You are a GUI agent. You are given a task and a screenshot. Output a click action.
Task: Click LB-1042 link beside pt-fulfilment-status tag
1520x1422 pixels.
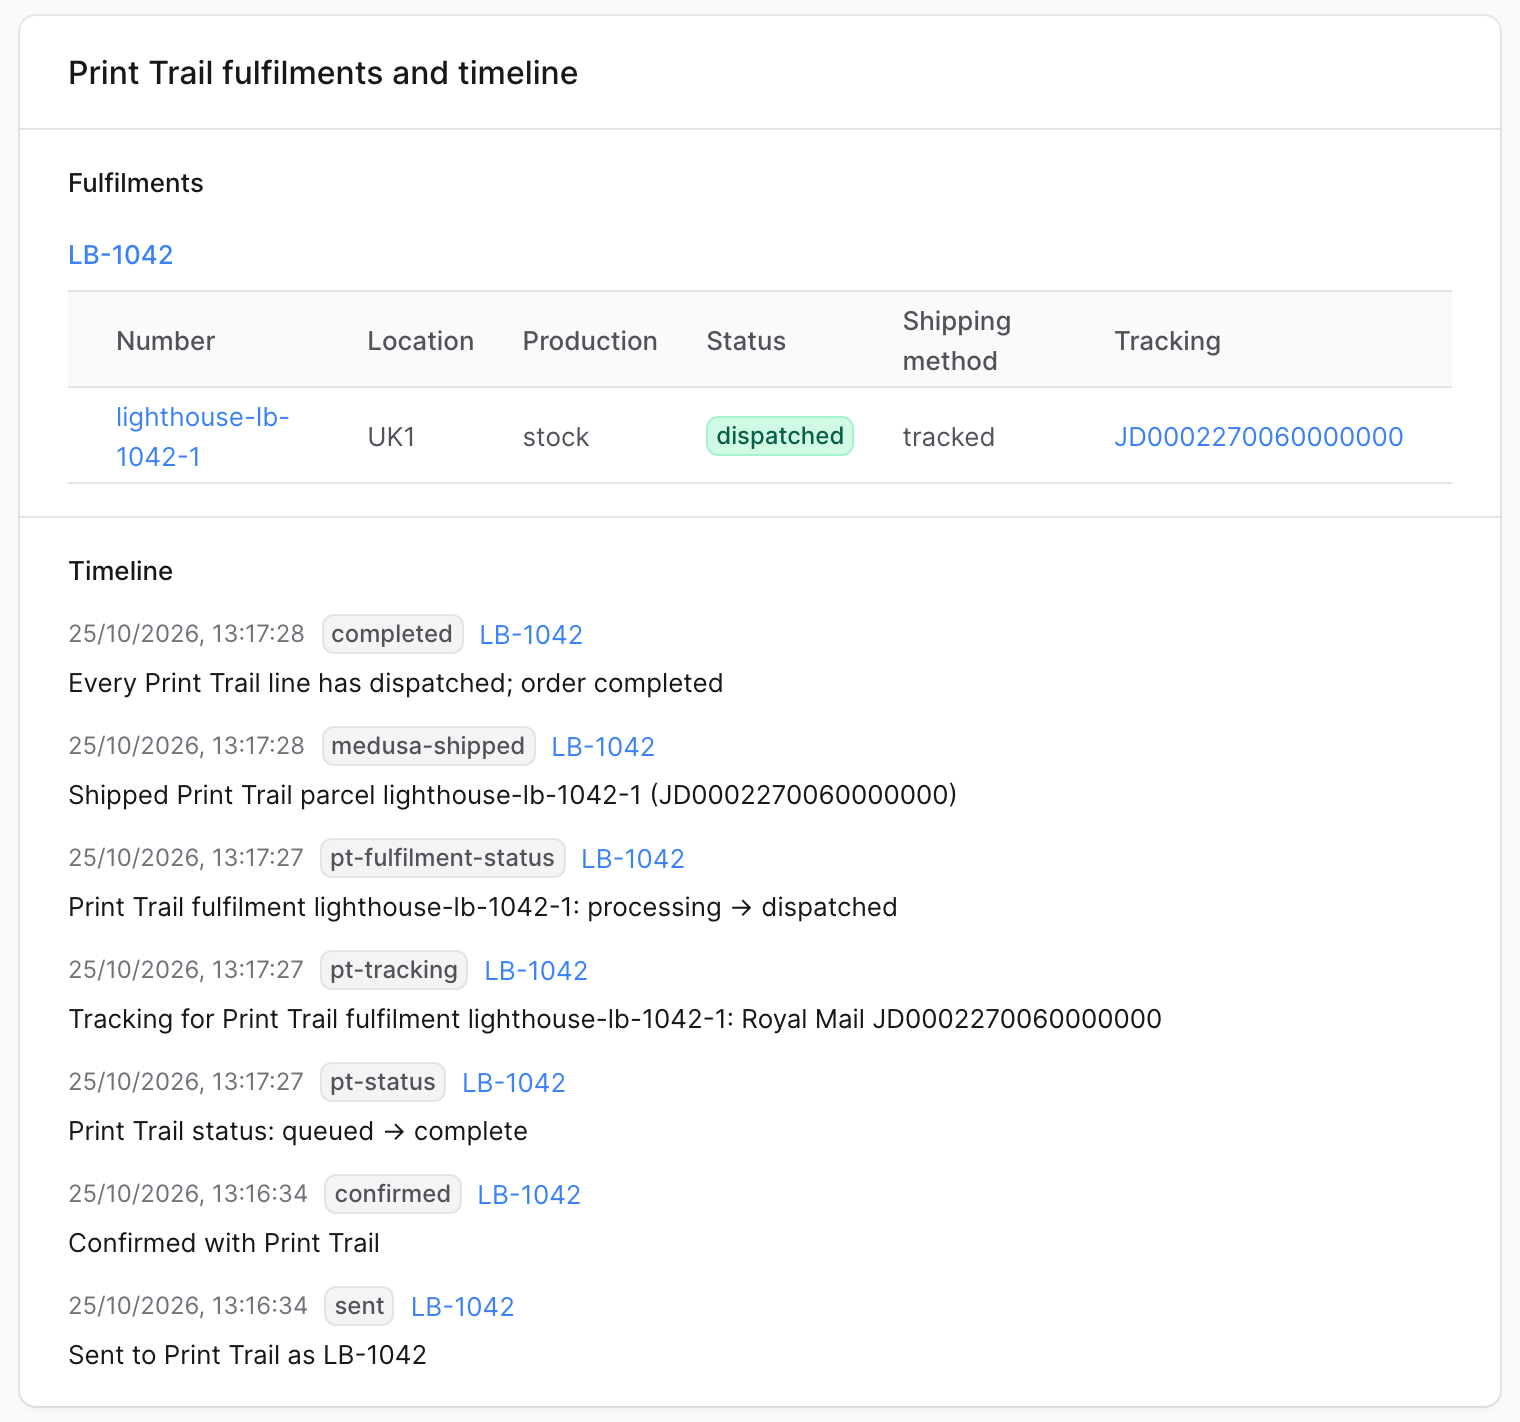click(633, 859)
